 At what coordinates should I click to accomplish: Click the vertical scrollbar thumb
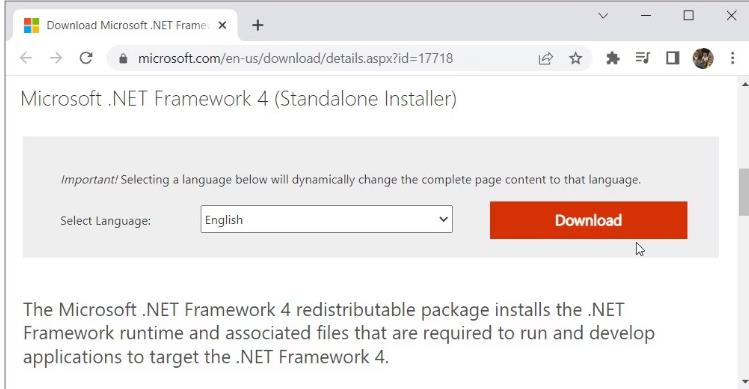click(744, 192)
